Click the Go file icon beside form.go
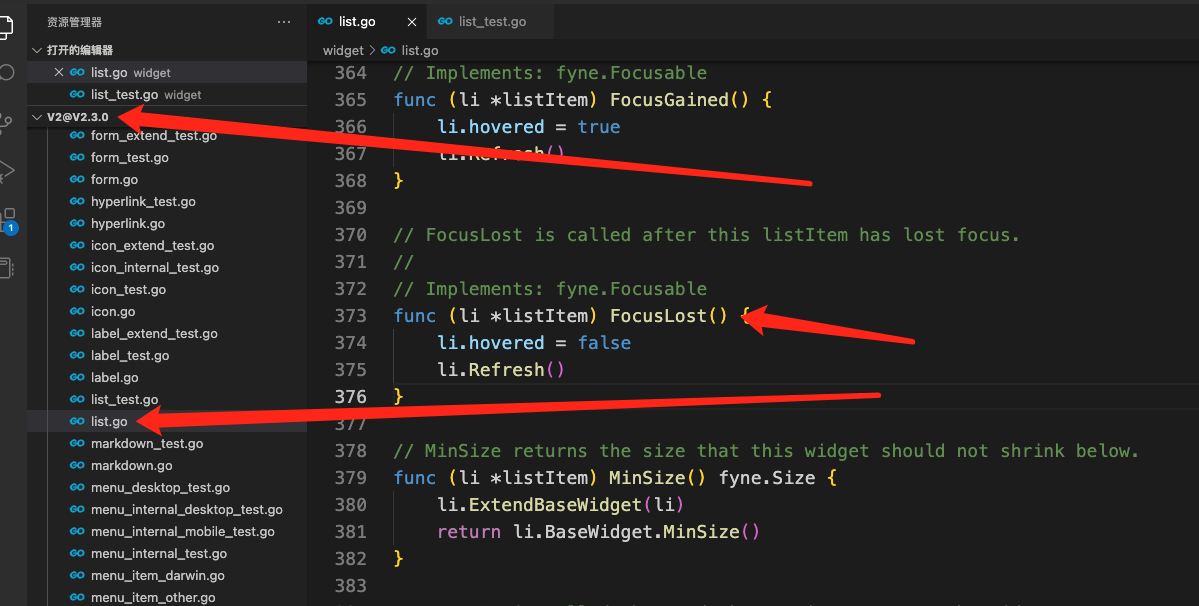The height and width of the screenshot is (606, 1199). click(77, 180)
